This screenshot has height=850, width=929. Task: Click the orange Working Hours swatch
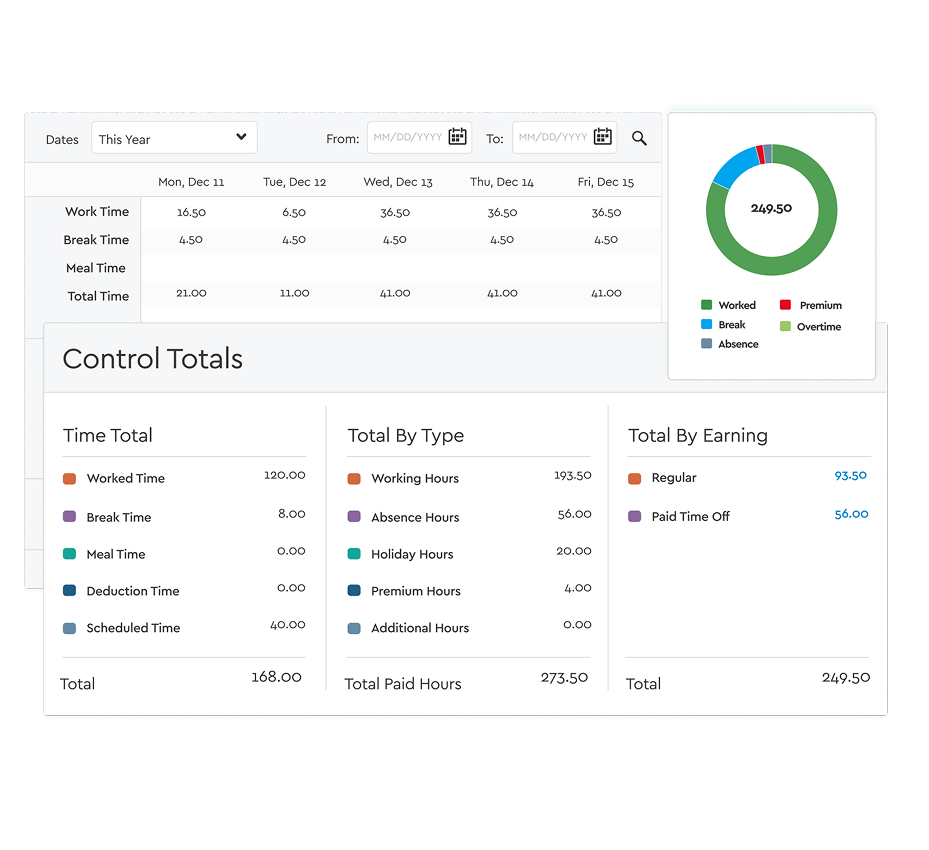(x=354, y=479)
